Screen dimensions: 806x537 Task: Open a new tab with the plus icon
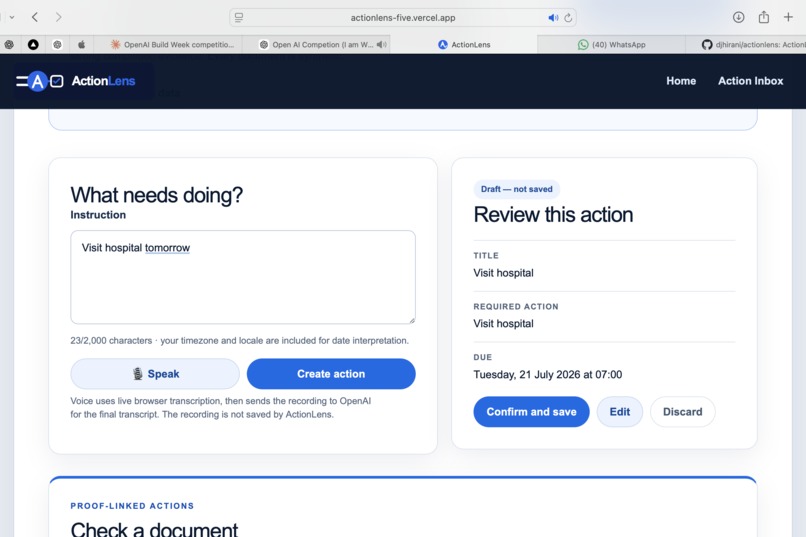click(x=788, y=17)
